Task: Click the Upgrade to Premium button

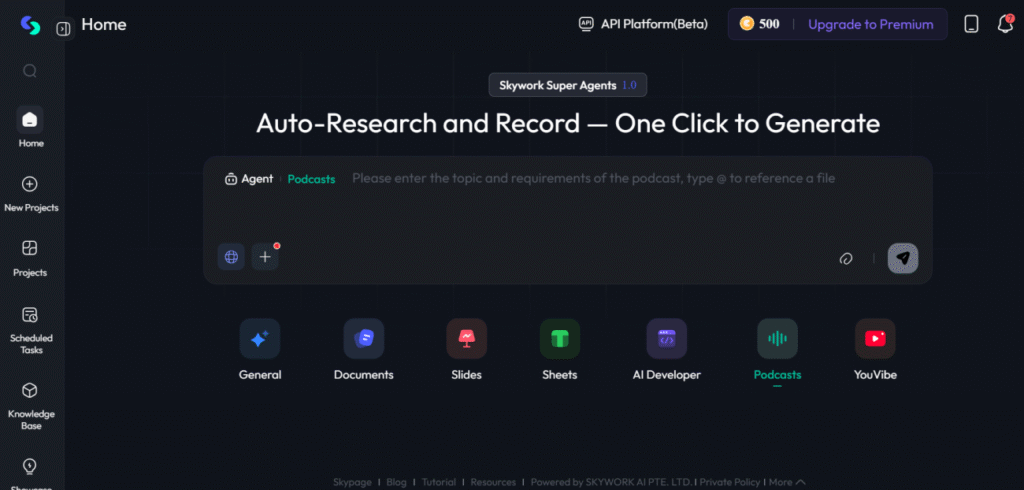Action: pyautogui.click(x=870, y=24)
